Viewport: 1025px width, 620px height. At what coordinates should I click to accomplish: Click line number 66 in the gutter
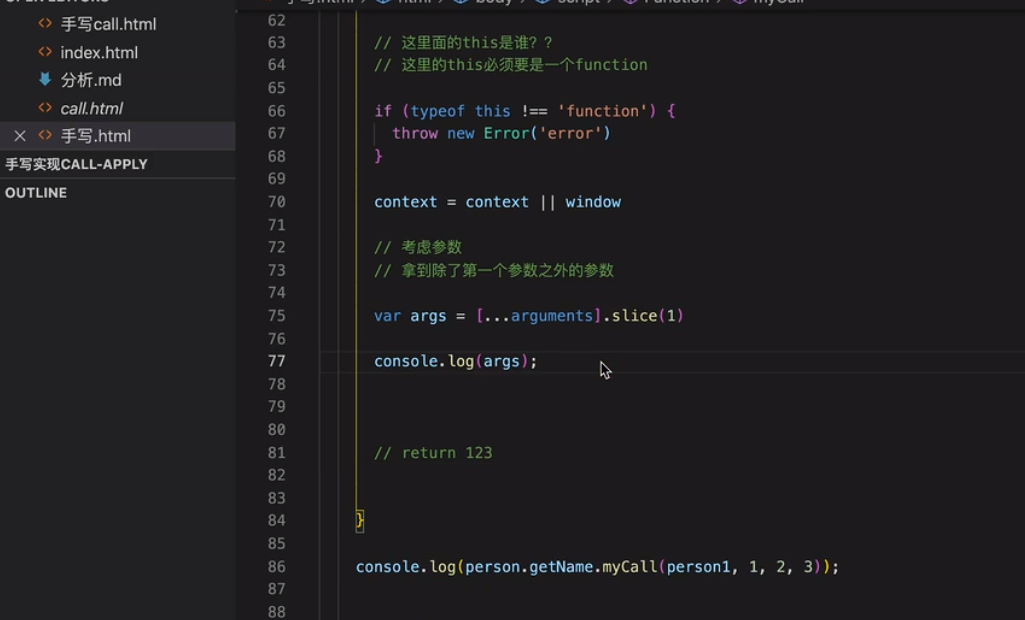click(x=277, y=111)
